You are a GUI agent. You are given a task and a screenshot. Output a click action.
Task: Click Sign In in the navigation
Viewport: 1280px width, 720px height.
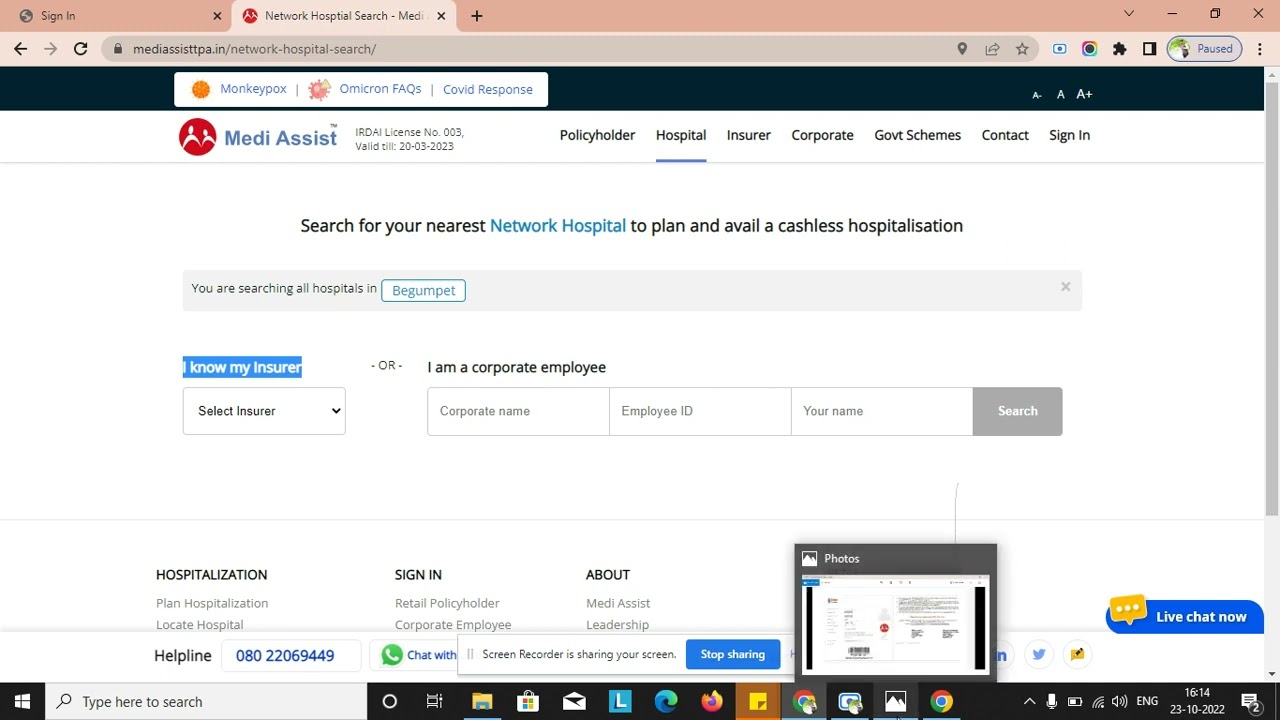(x=1069, y=135)
